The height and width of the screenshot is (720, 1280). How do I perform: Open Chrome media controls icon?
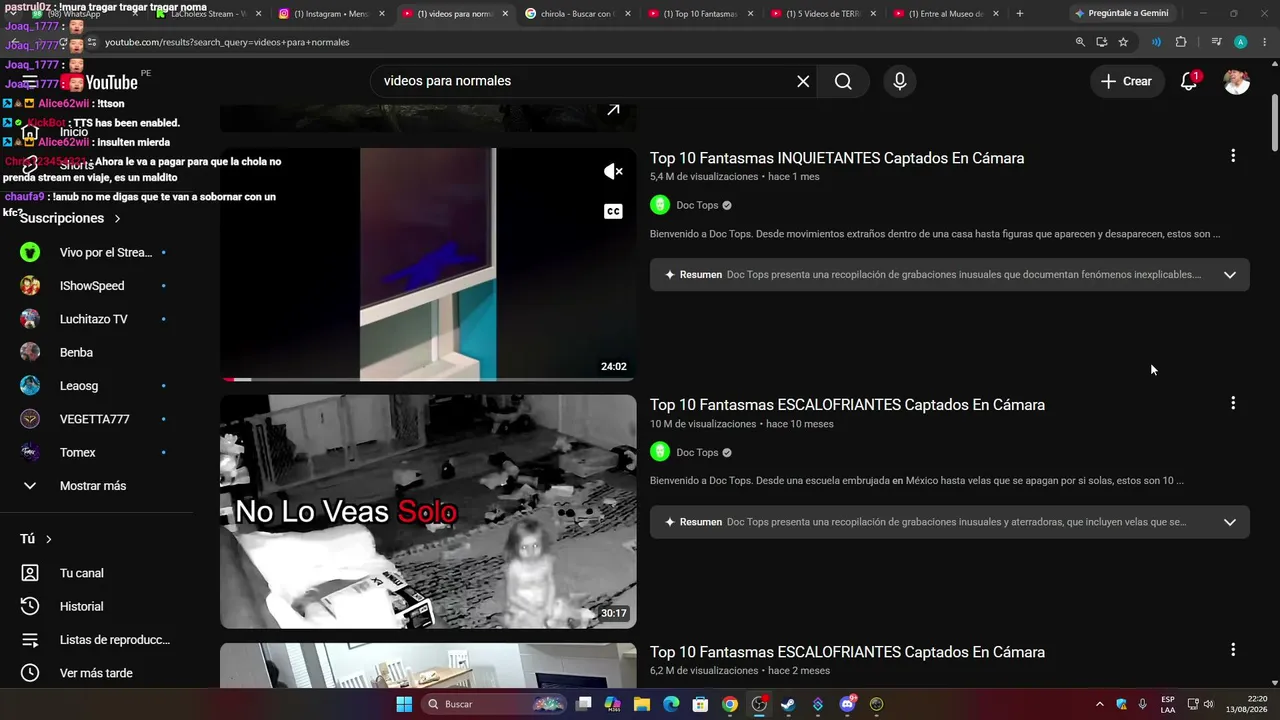pos(1216,42)
